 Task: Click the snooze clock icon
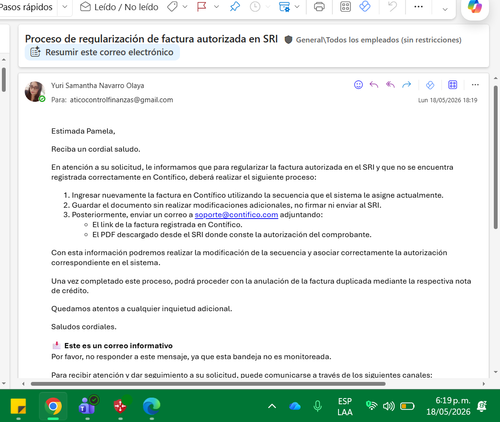[x=255, y=7]
